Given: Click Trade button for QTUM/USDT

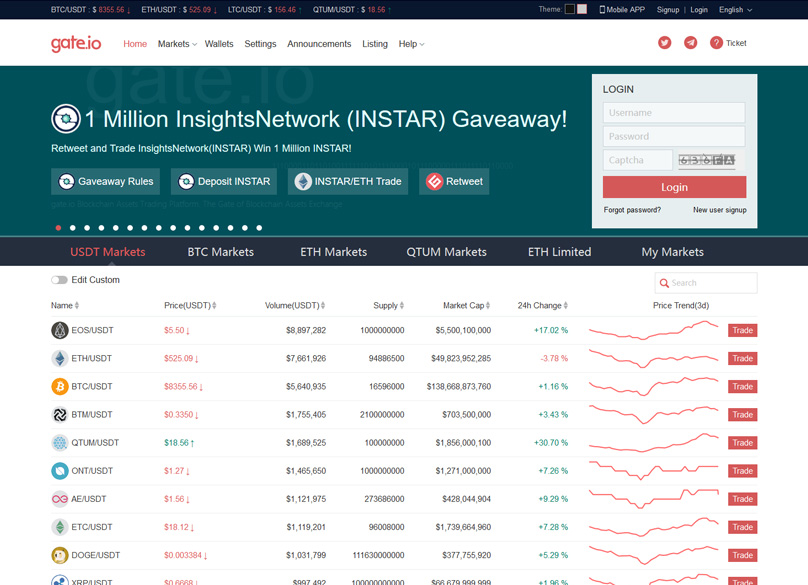Looking at the screenshot, I should click(743, 443).
